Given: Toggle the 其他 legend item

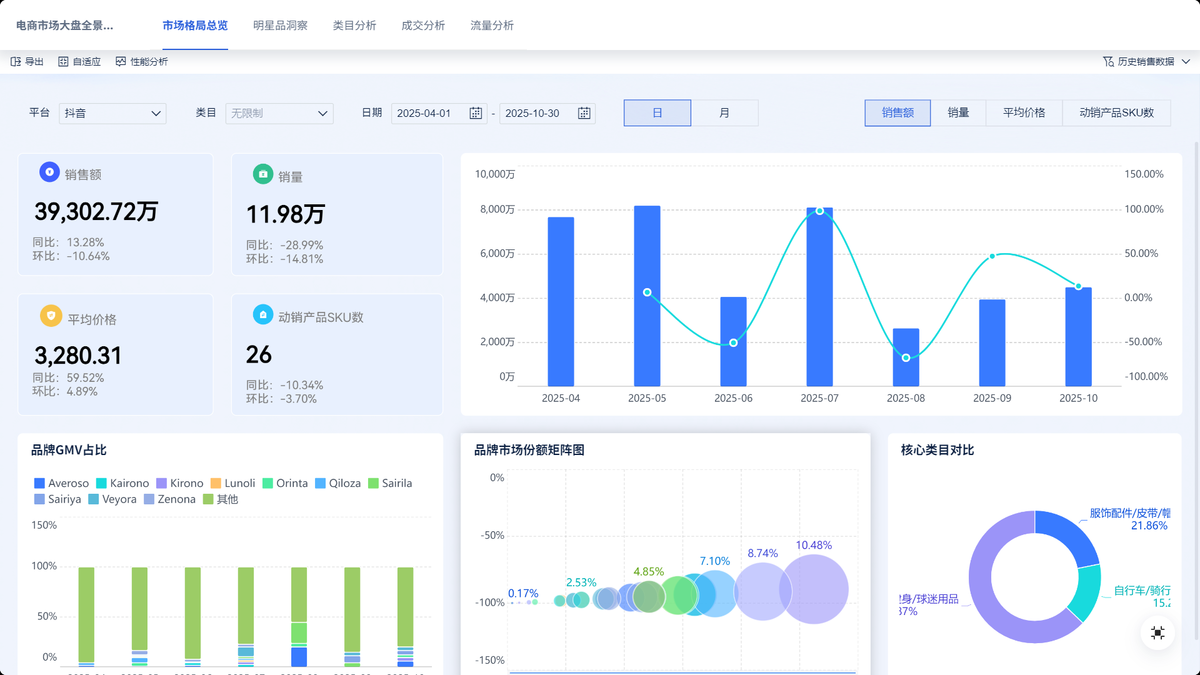Looking at the screenshot, I should [x=221, y=499].
